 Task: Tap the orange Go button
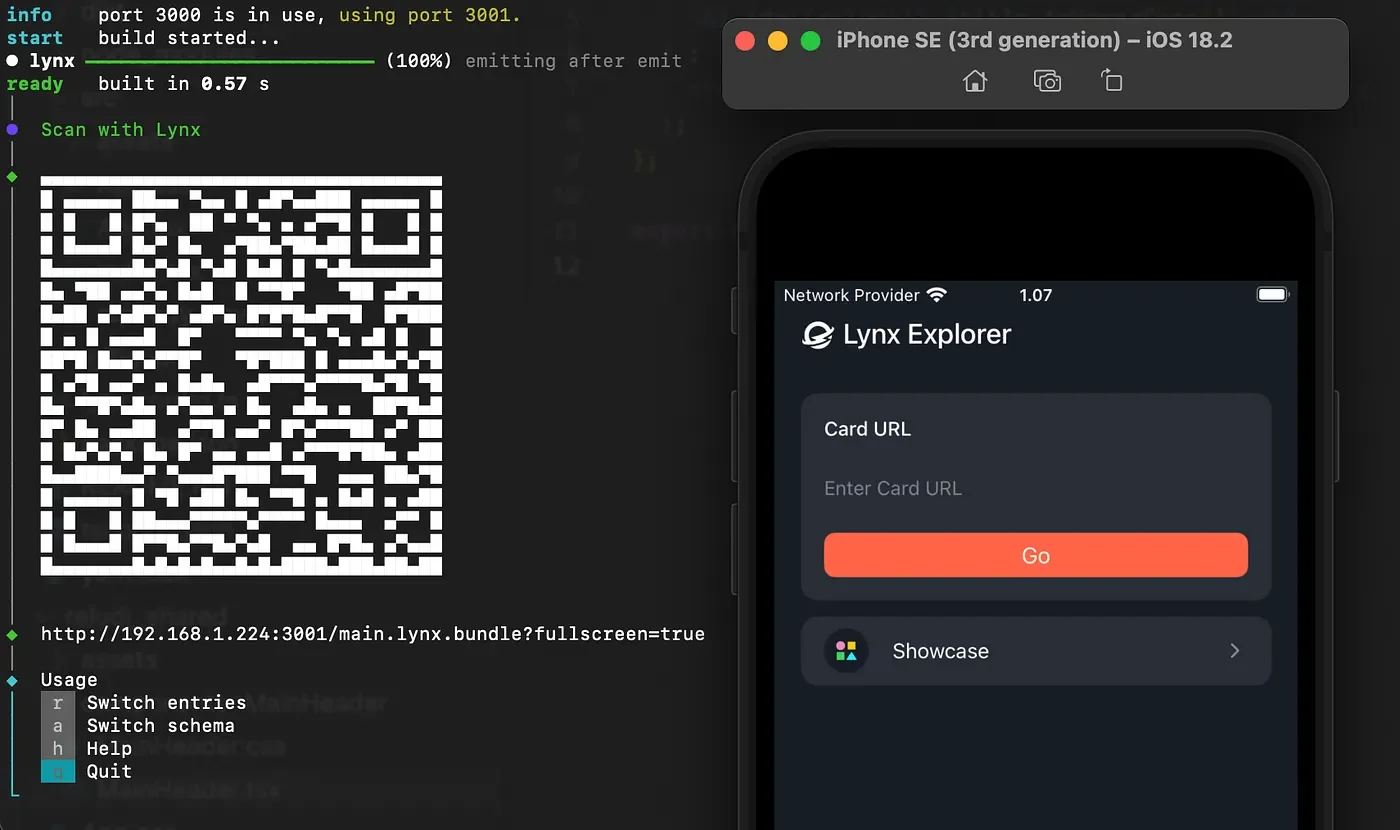(1035, 555)
